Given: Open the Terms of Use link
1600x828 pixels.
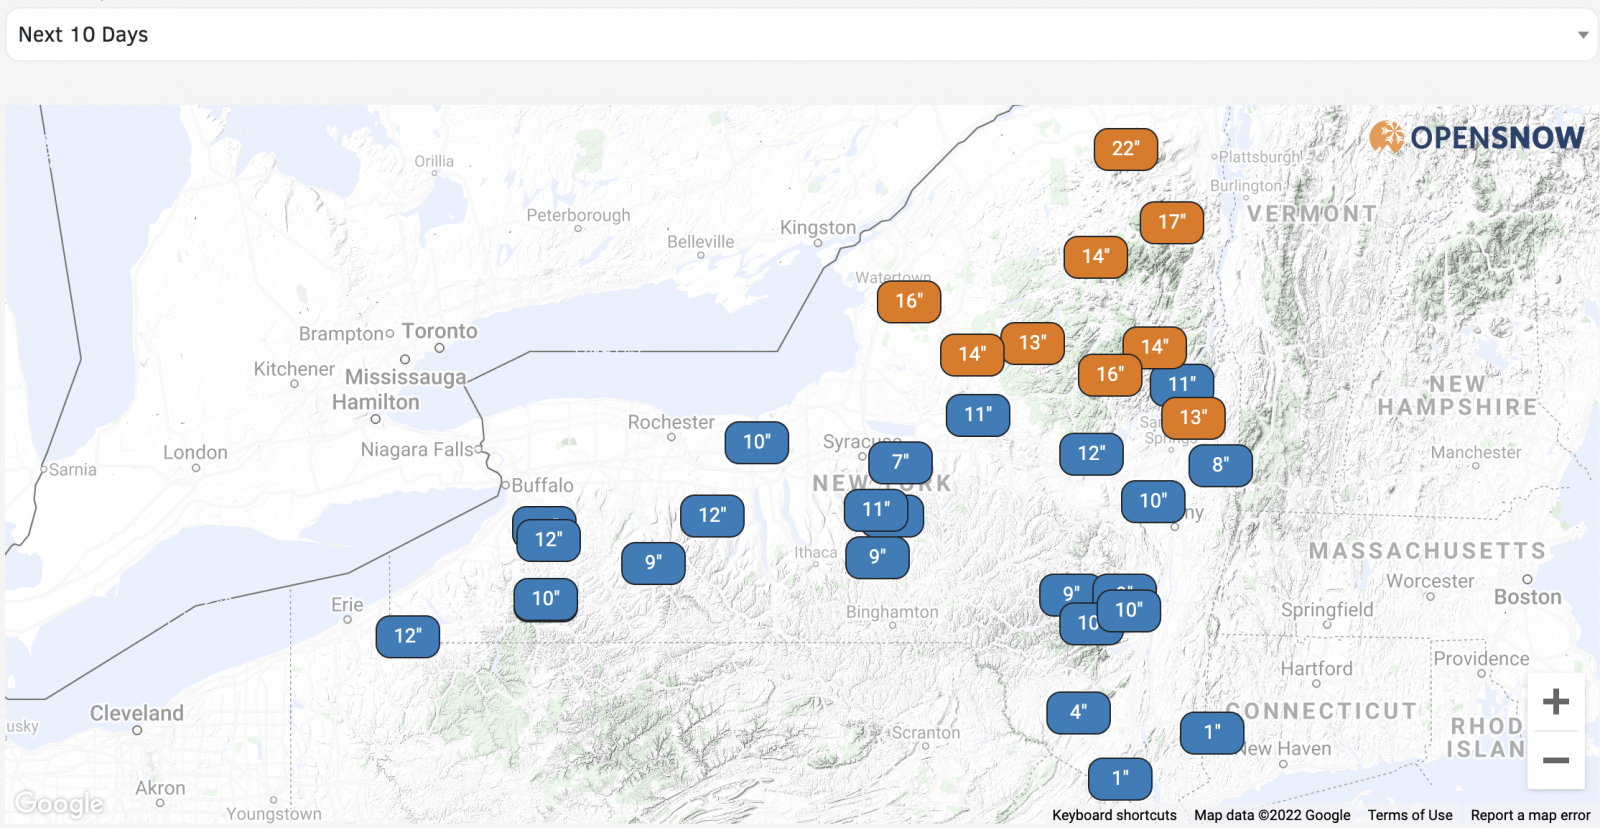Looking at the screenshot, I should 1410,815.
